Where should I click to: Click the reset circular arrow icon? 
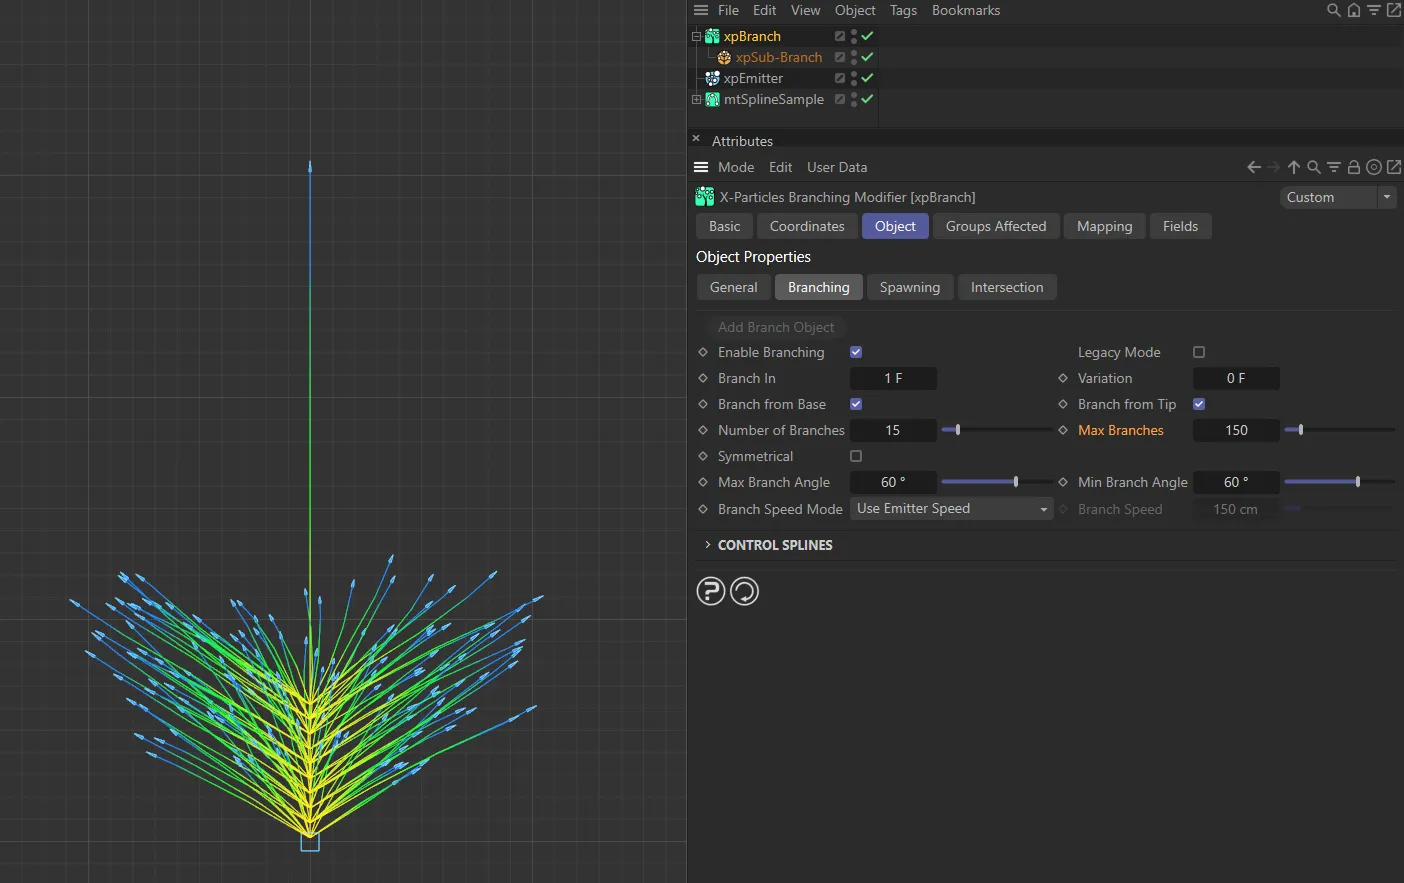pyautogui.click(x=745, y=592)
